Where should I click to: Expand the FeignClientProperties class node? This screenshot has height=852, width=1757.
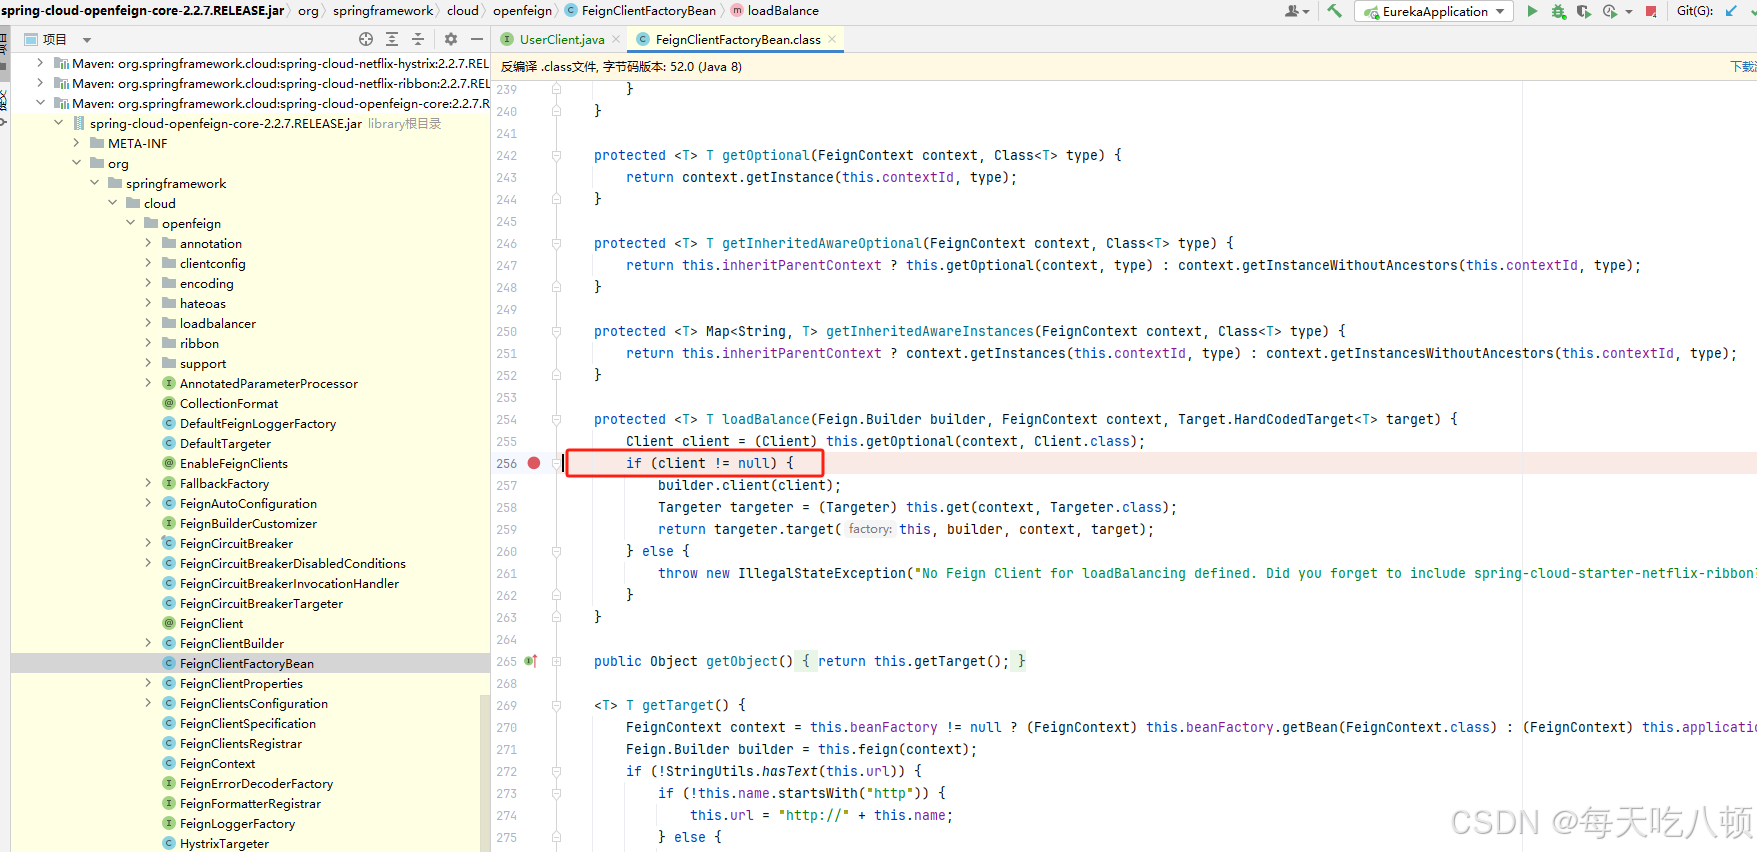[x=148, y=683]
